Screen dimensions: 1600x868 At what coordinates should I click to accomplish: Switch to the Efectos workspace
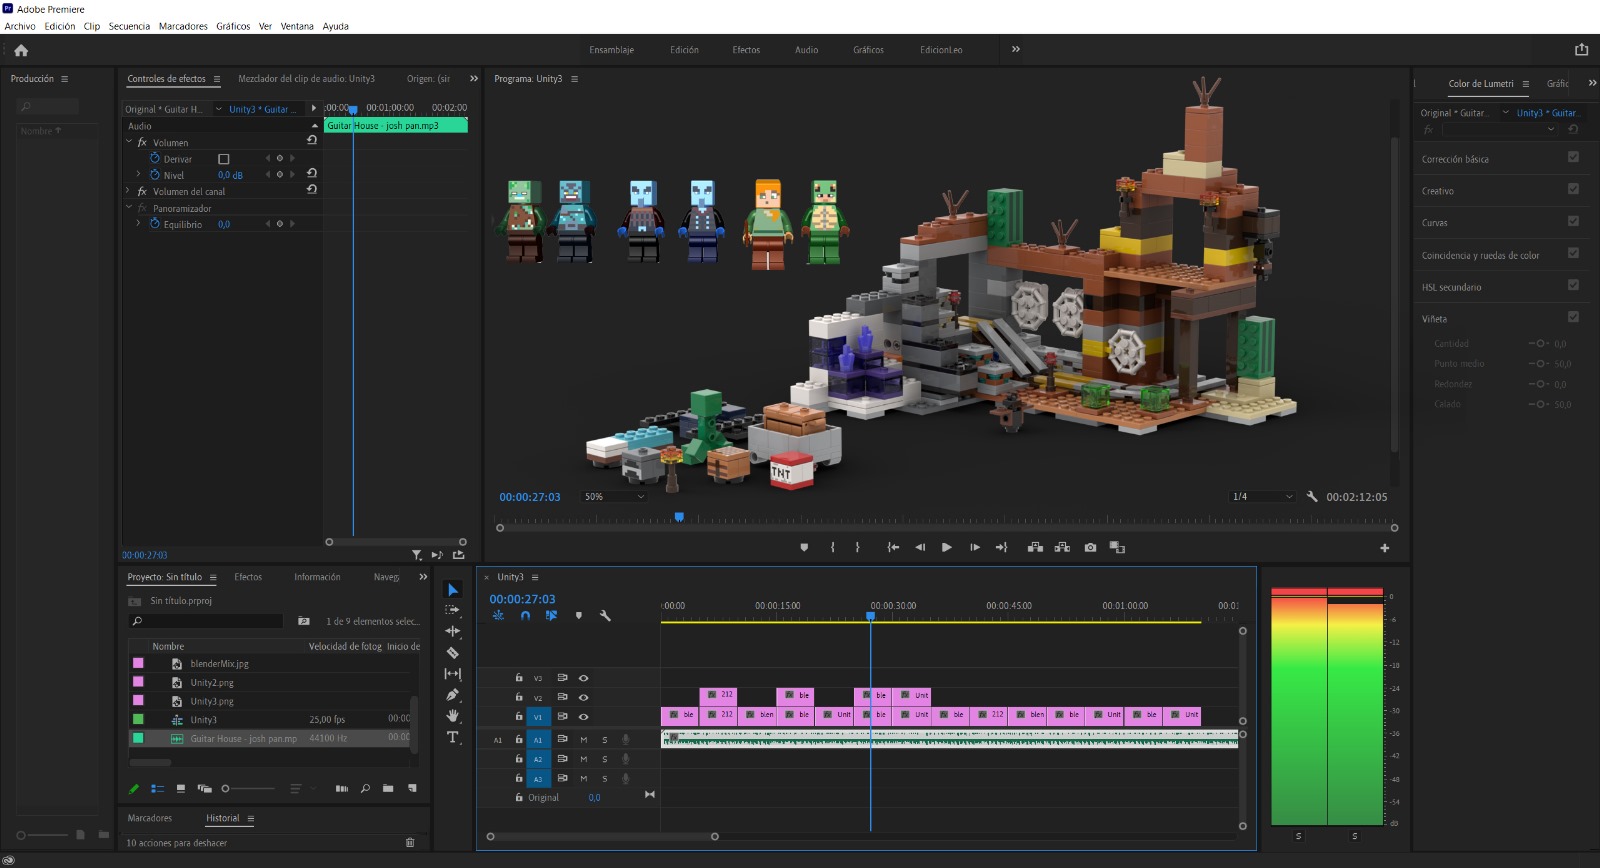click(x=746, y=50)
